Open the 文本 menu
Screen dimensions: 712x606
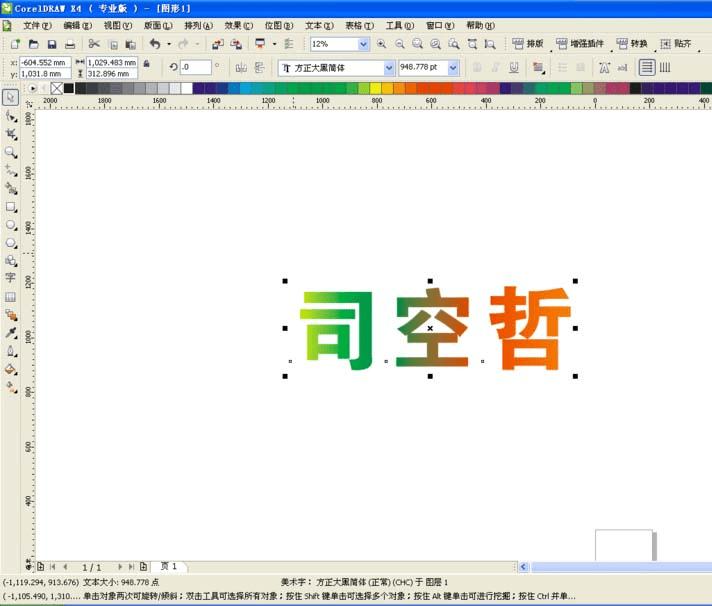pos(319,26)
